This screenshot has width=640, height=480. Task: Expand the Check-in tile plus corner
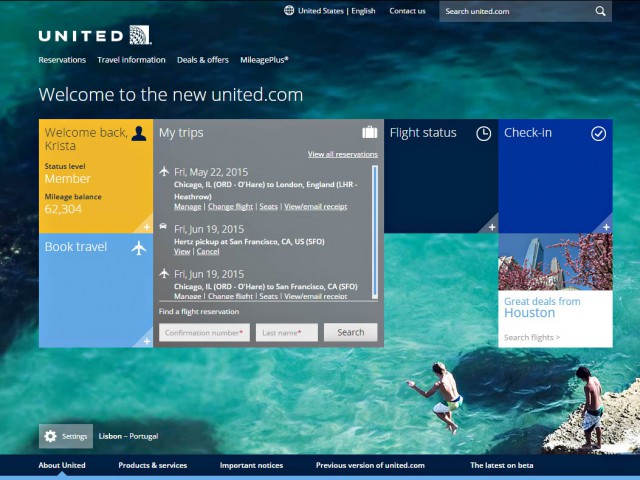click(x=606, y=227)
